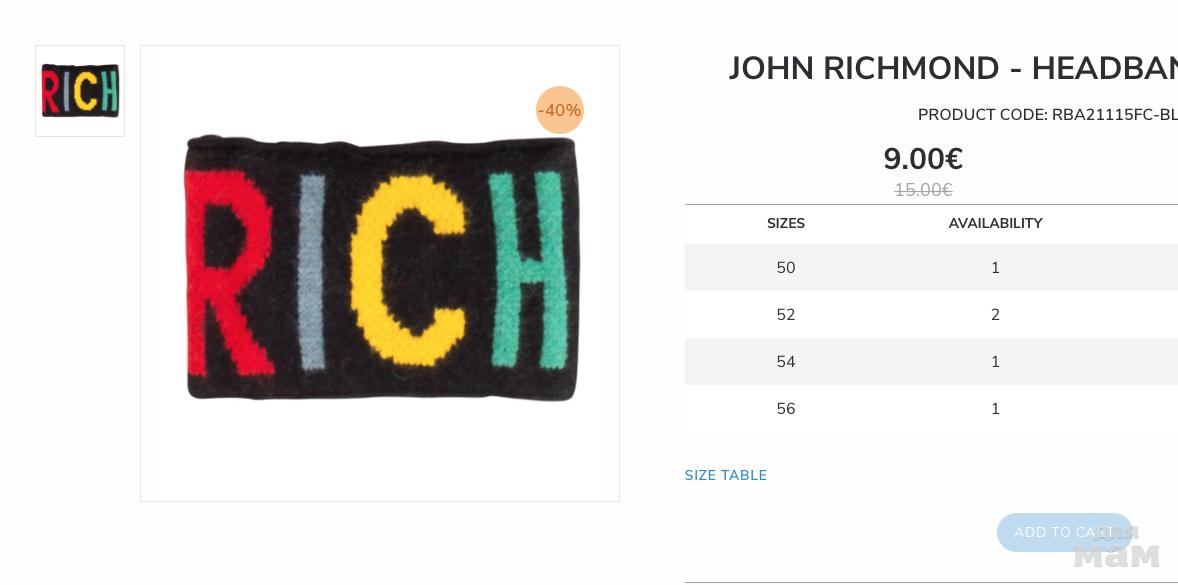Click the AVAILABILITY column header
1178x585 pixels.
[x=995, y=223]
